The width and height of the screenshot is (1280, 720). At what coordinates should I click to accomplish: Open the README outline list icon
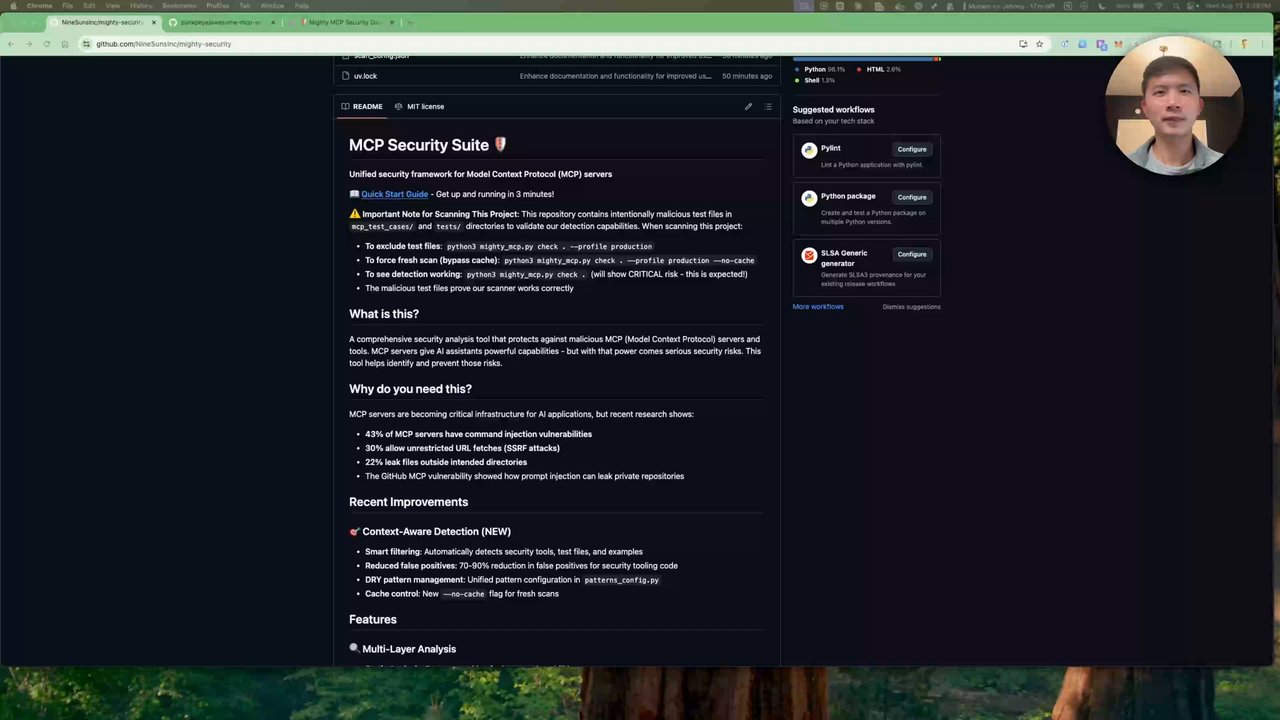point(768,106)
